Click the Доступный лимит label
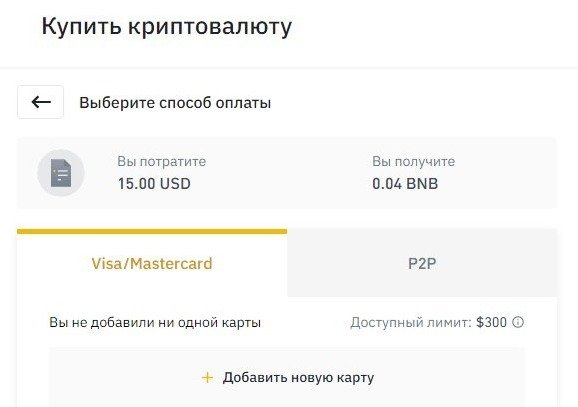This screenshot has width=578, height=407. click(x=411, y=323)
